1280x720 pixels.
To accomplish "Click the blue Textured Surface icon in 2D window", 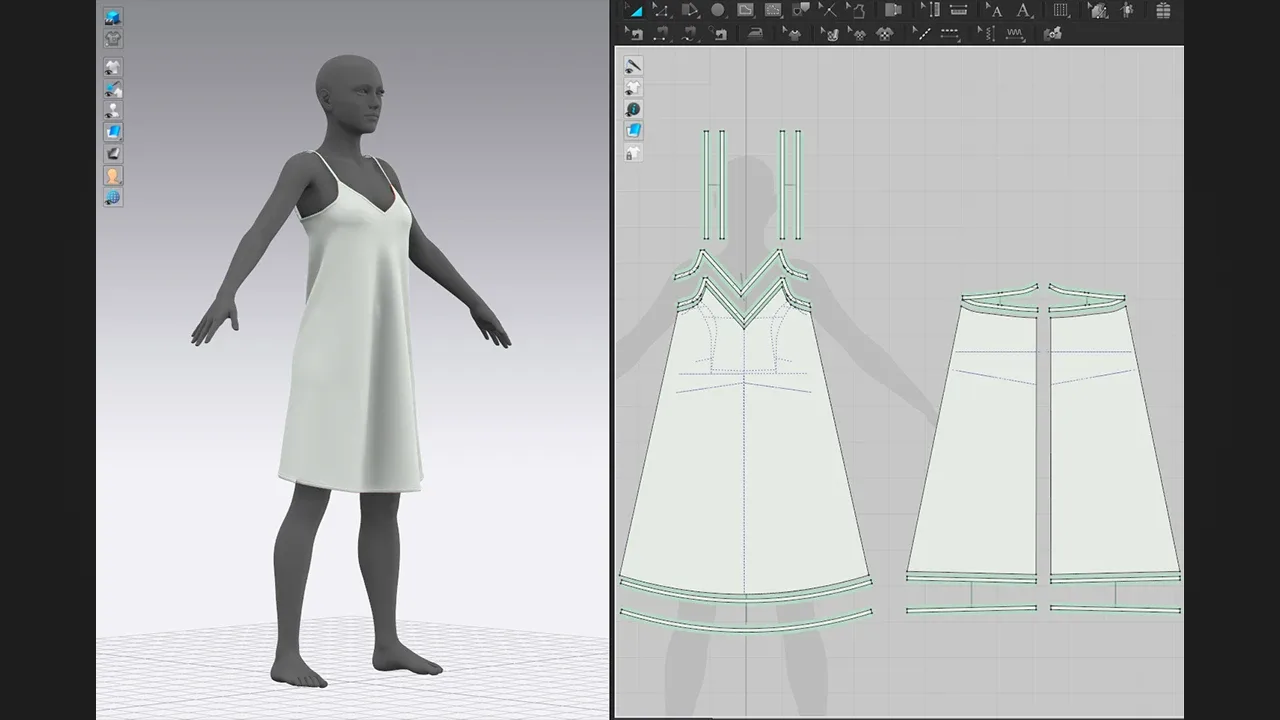I will 633,131.
